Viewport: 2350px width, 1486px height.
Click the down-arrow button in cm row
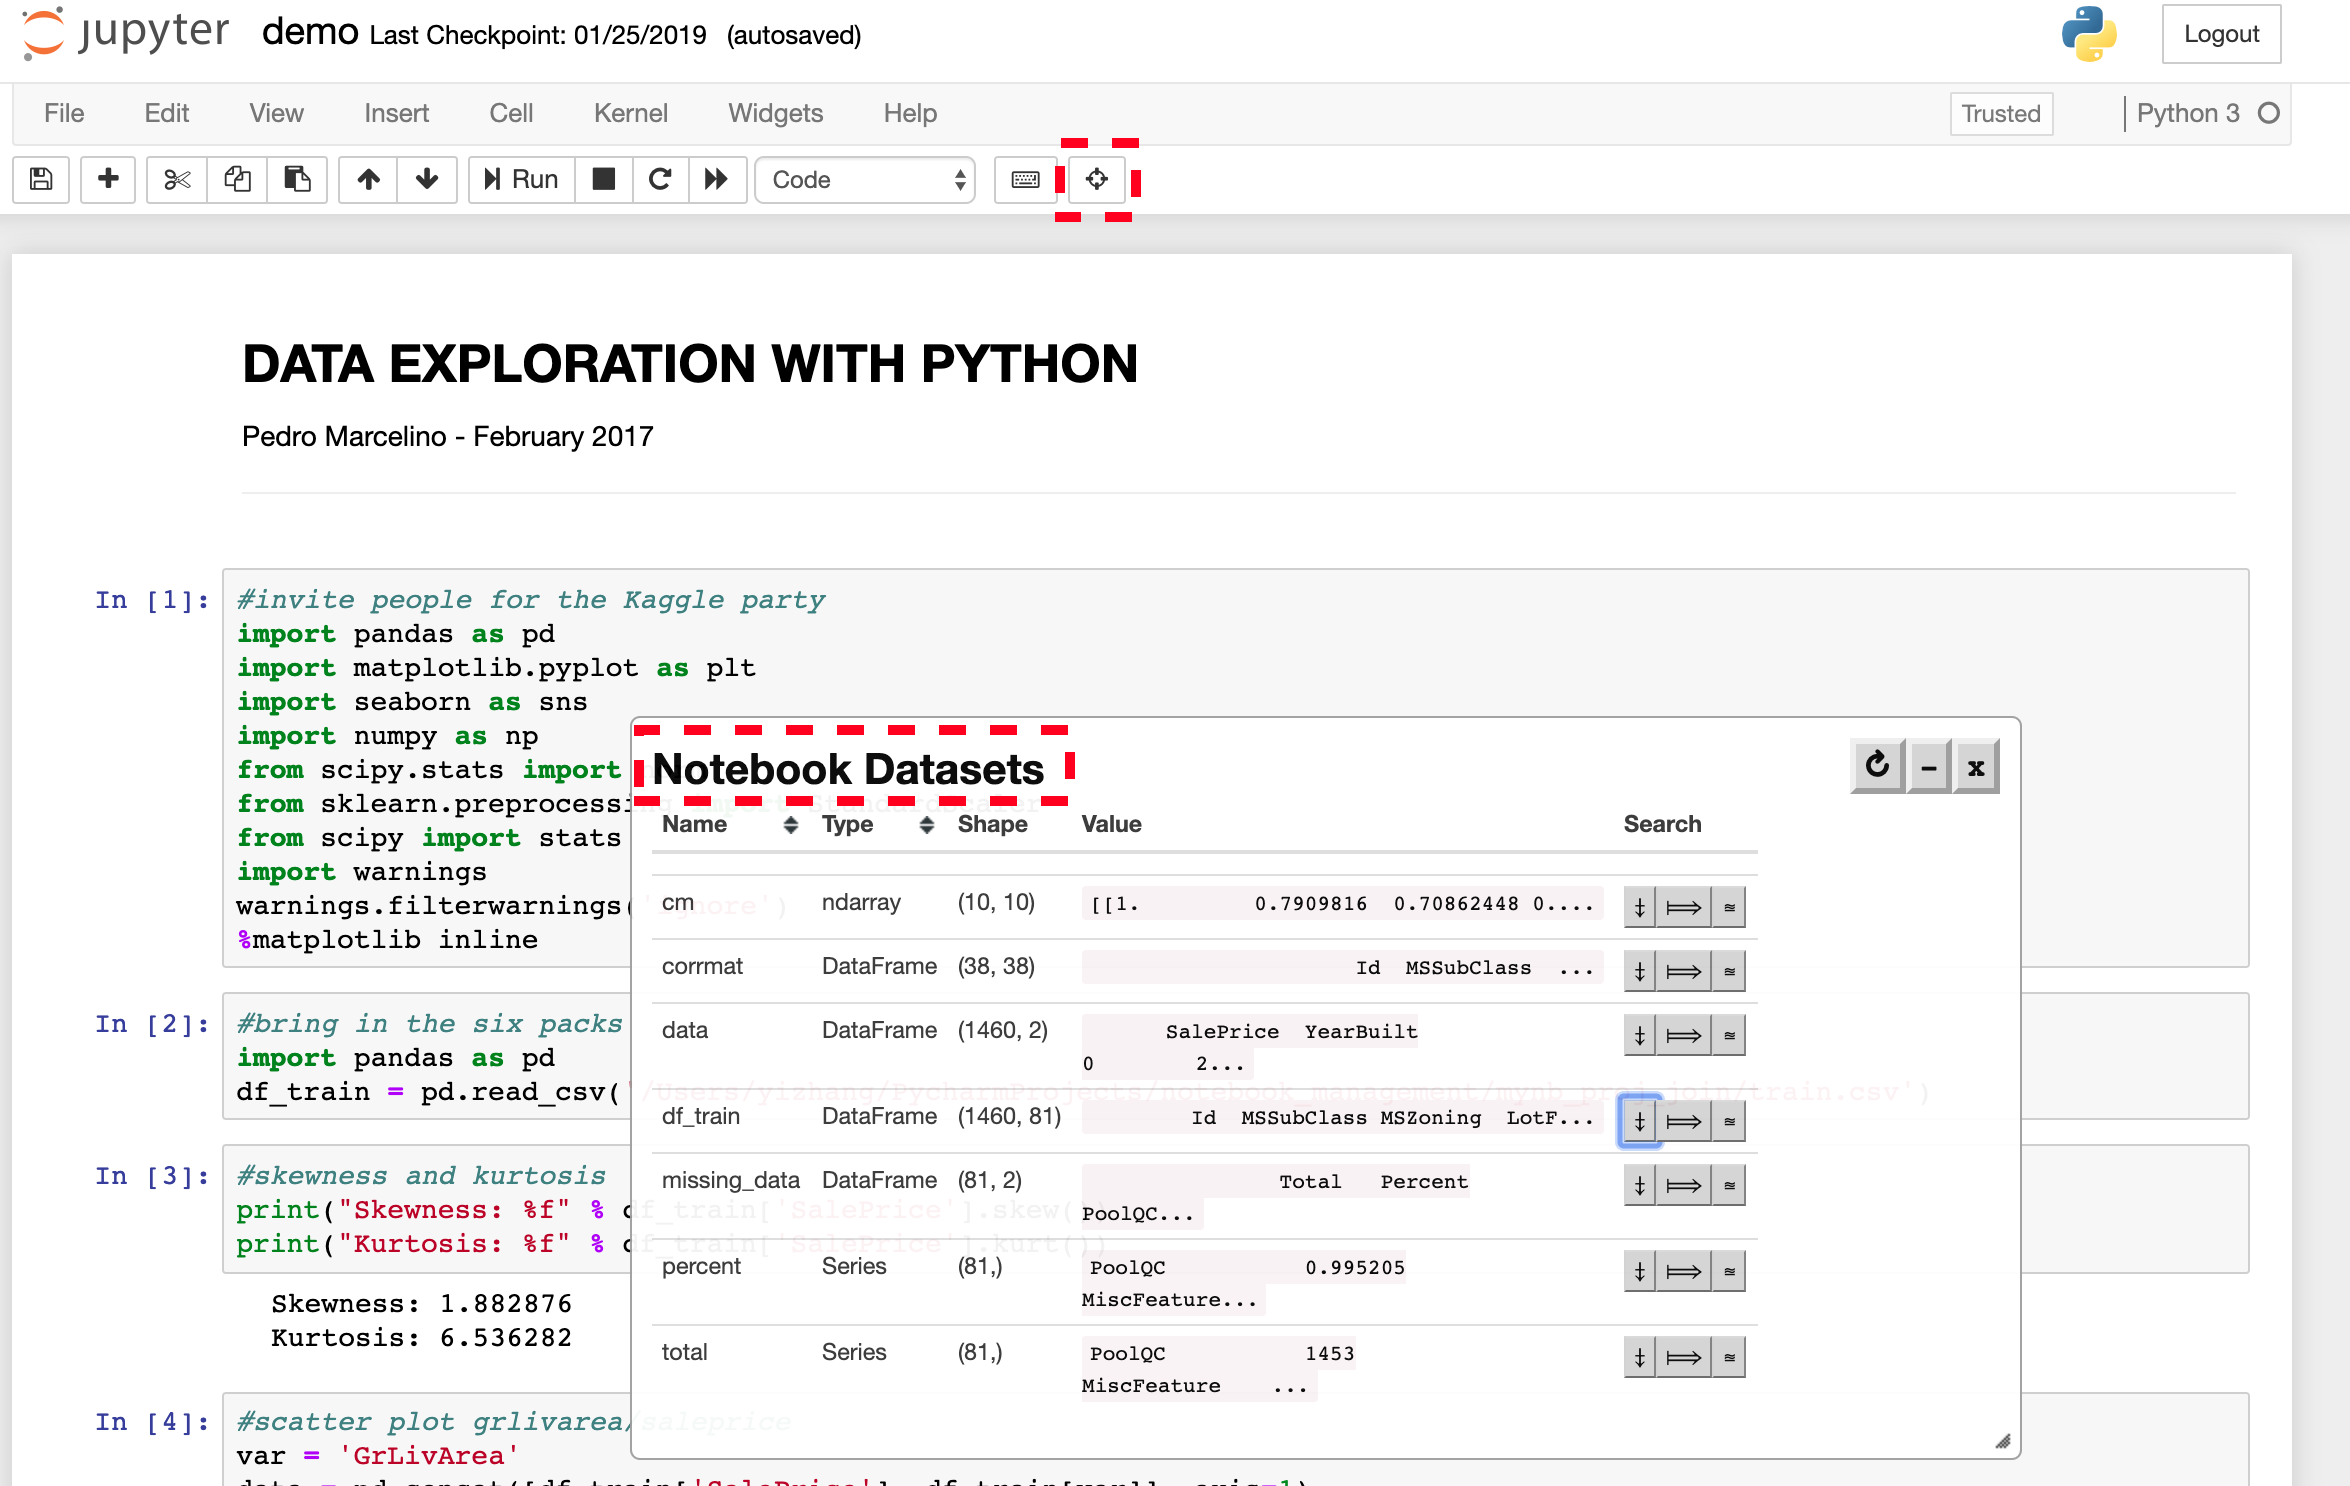pos(1639,907)
